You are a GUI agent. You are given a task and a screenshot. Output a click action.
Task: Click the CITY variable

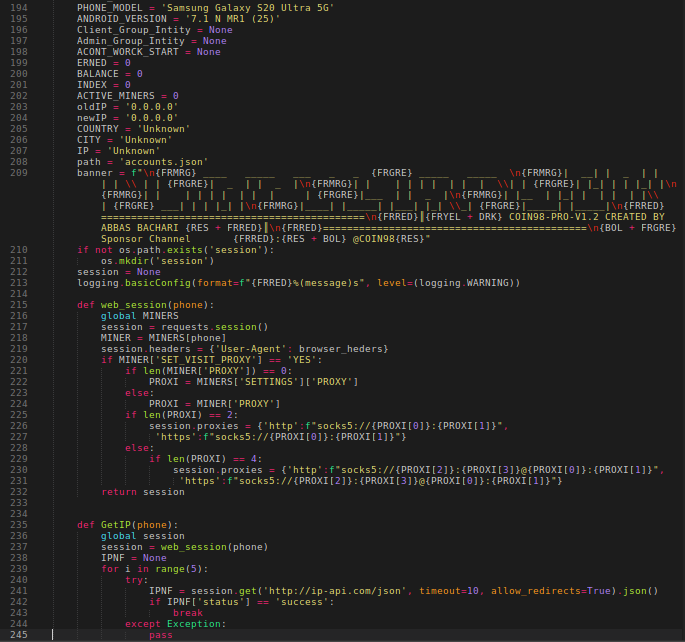coord(89,140)
